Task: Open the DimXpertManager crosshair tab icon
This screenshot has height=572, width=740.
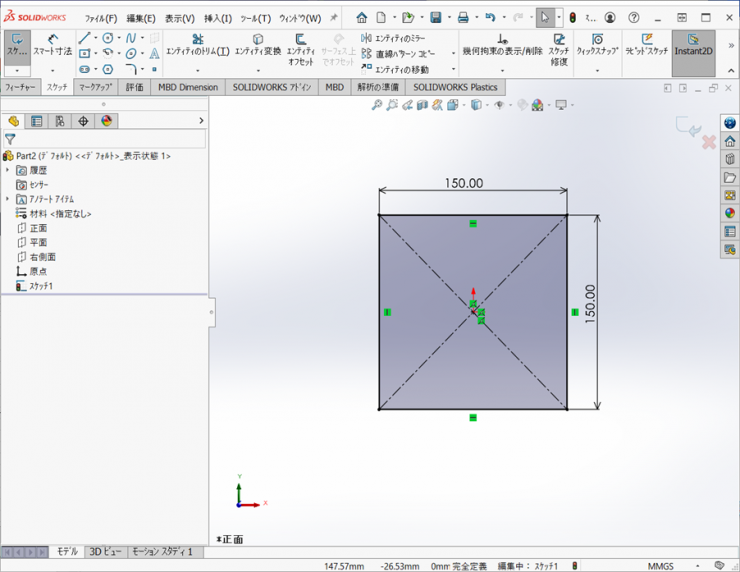Action: click(x=83, y=121)
